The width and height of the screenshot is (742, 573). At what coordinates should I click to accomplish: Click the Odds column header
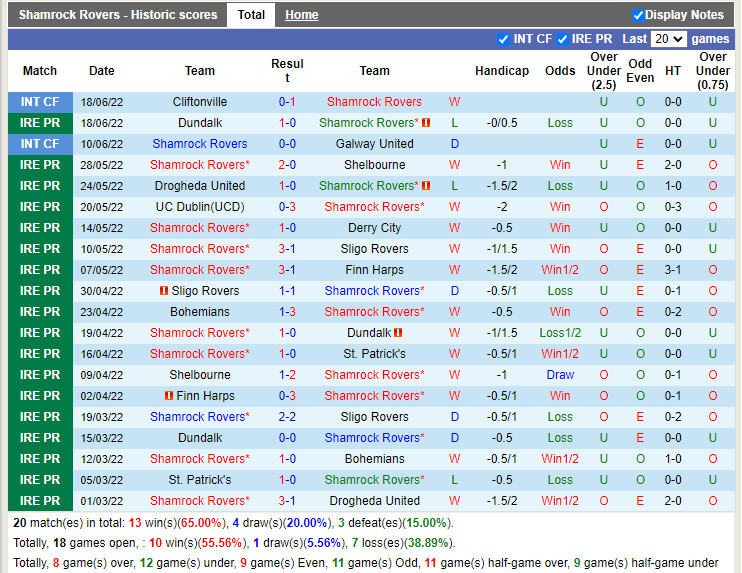coord(560,71)
